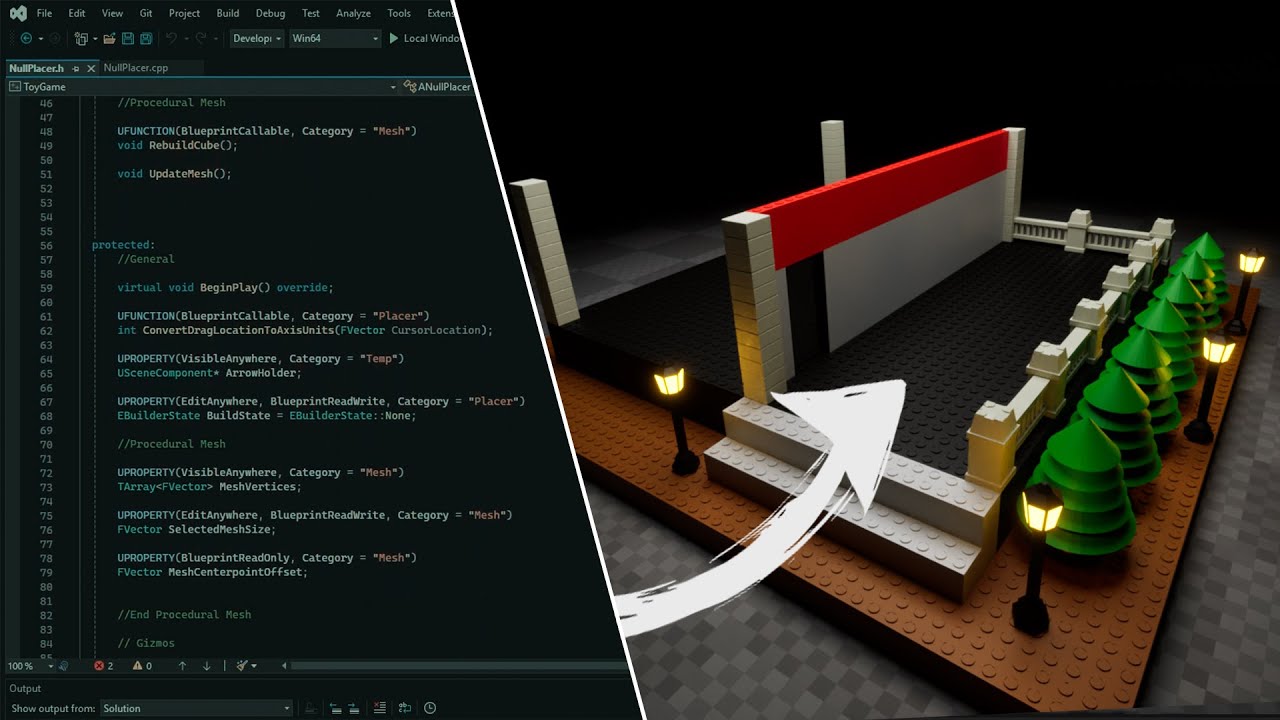Click the 'TArray<FVector> MeshVertices;' code line
Screen dimensions: 1280x720
(208, 486)
